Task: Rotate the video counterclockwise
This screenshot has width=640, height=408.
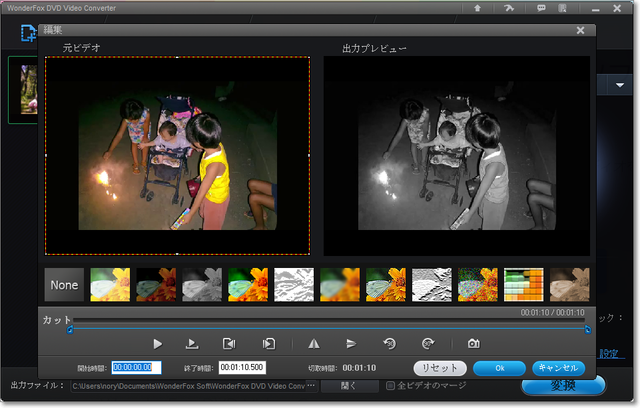Action: (x=390, y=343)
